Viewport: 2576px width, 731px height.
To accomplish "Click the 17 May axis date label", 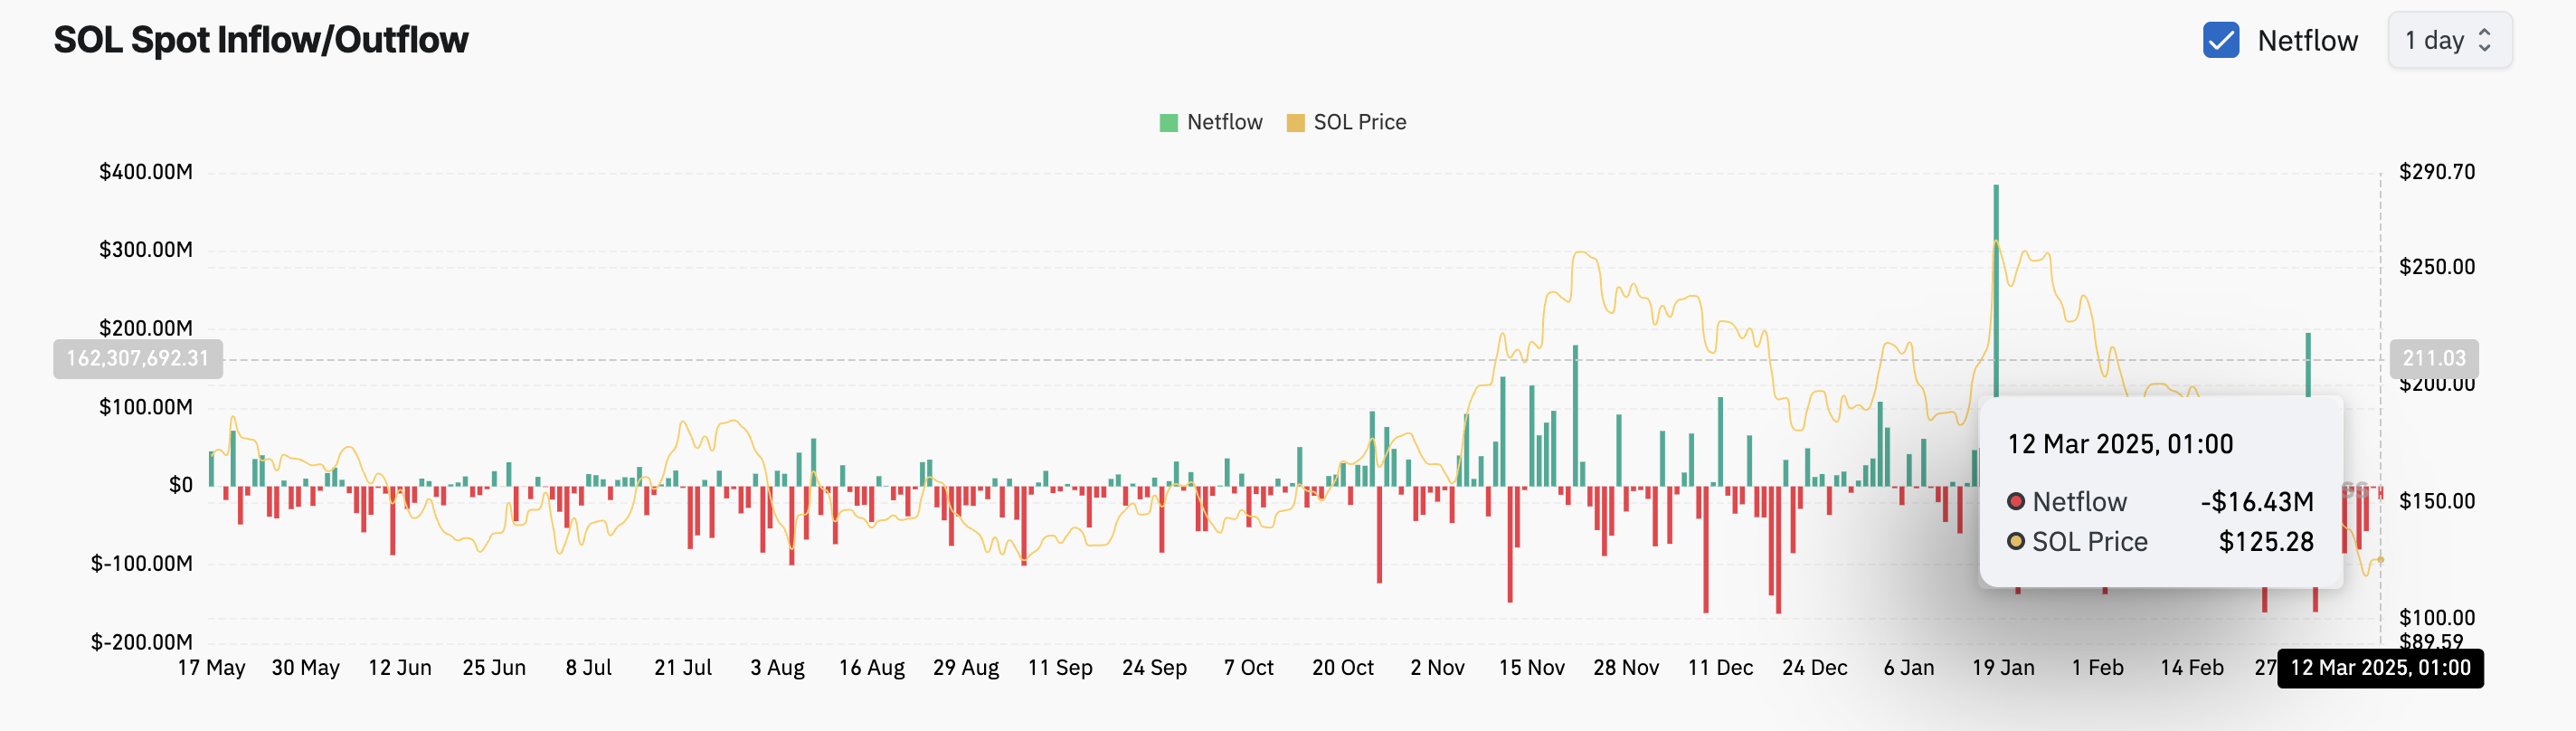I will [211, 667].
